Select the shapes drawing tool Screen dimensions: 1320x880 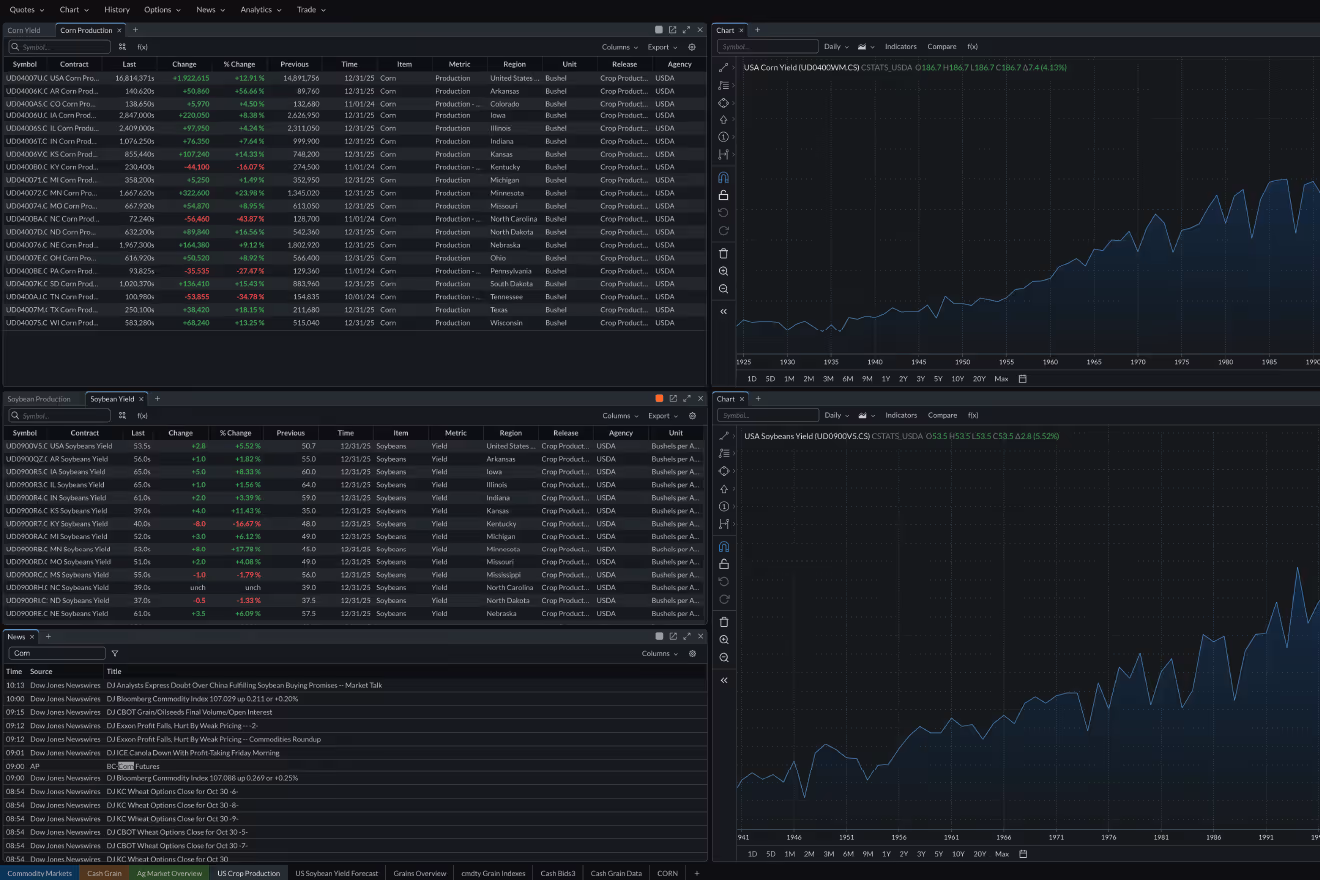pos(723,102)
